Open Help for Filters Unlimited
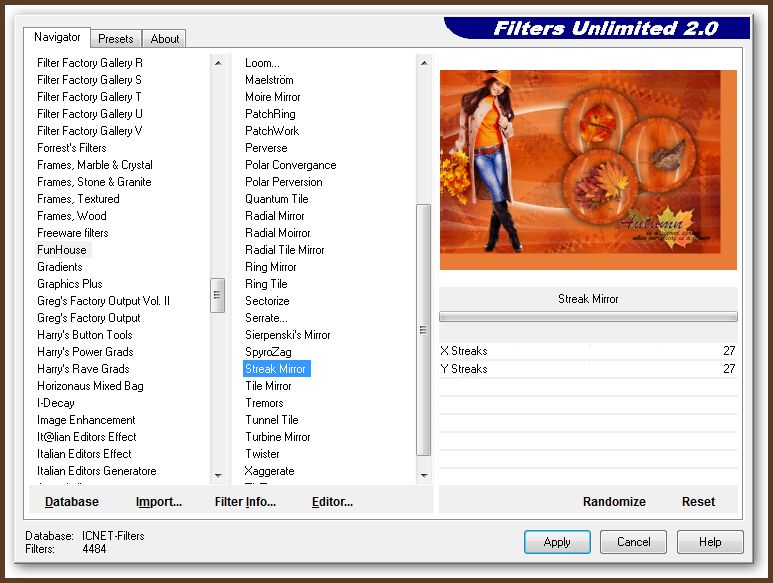The width and height of the screenshot is (773, 583). 710,542
